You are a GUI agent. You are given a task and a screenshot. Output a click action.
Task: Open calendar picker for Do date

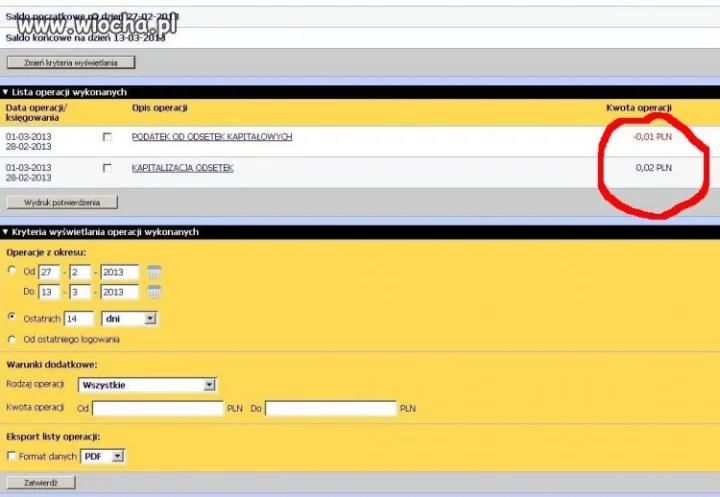tap(154, 292)
